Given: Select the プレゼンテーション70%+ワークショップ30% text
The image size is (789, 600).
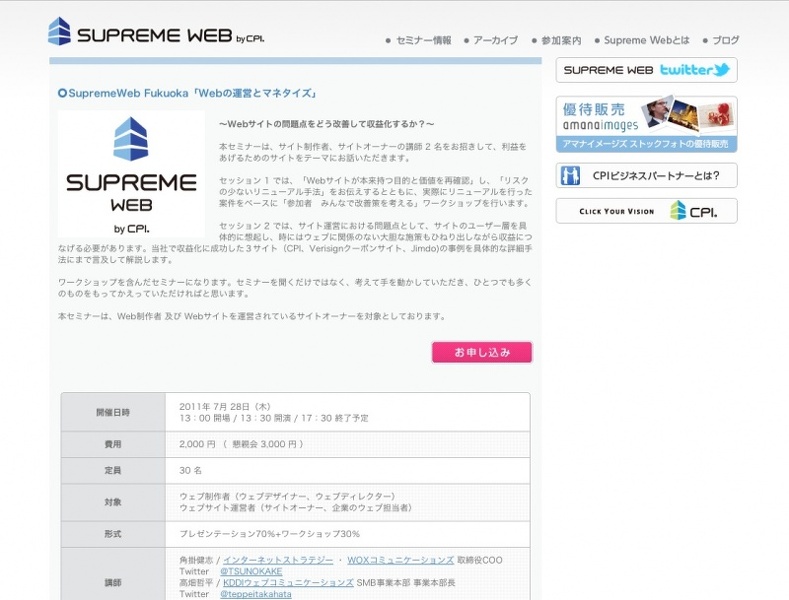Looking at the screenshot, I should (270, 534).
